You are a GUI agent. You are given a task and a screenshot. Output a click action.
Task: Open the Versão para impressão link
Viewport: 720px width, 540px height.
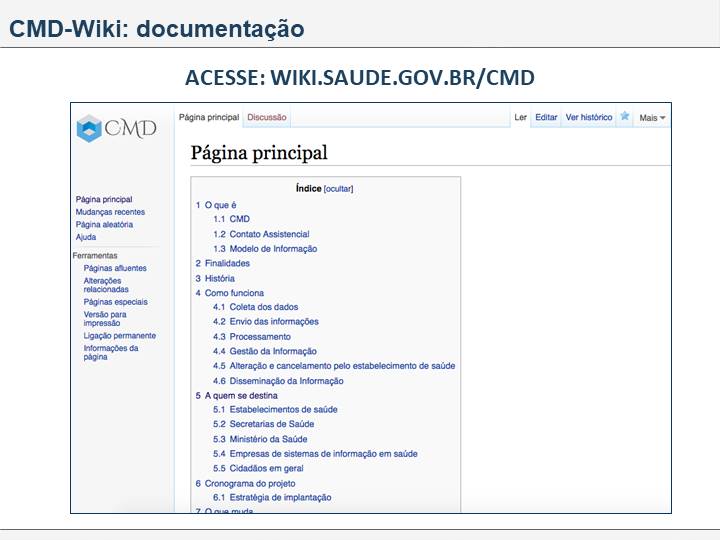pos(105,319)
